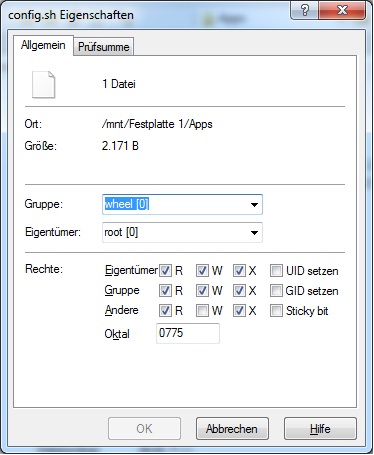This screenshot has width=374, height=455.
Task: Click the '1 Datei' text
Action: coord(119,84)
